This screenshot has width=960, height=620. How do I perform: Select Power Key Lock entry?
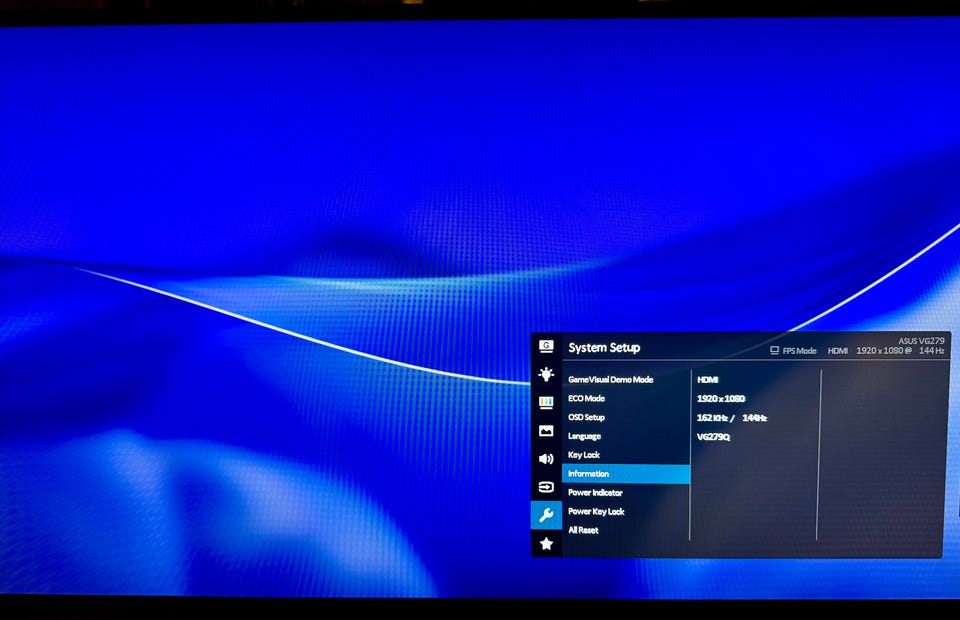pos(596,512)
